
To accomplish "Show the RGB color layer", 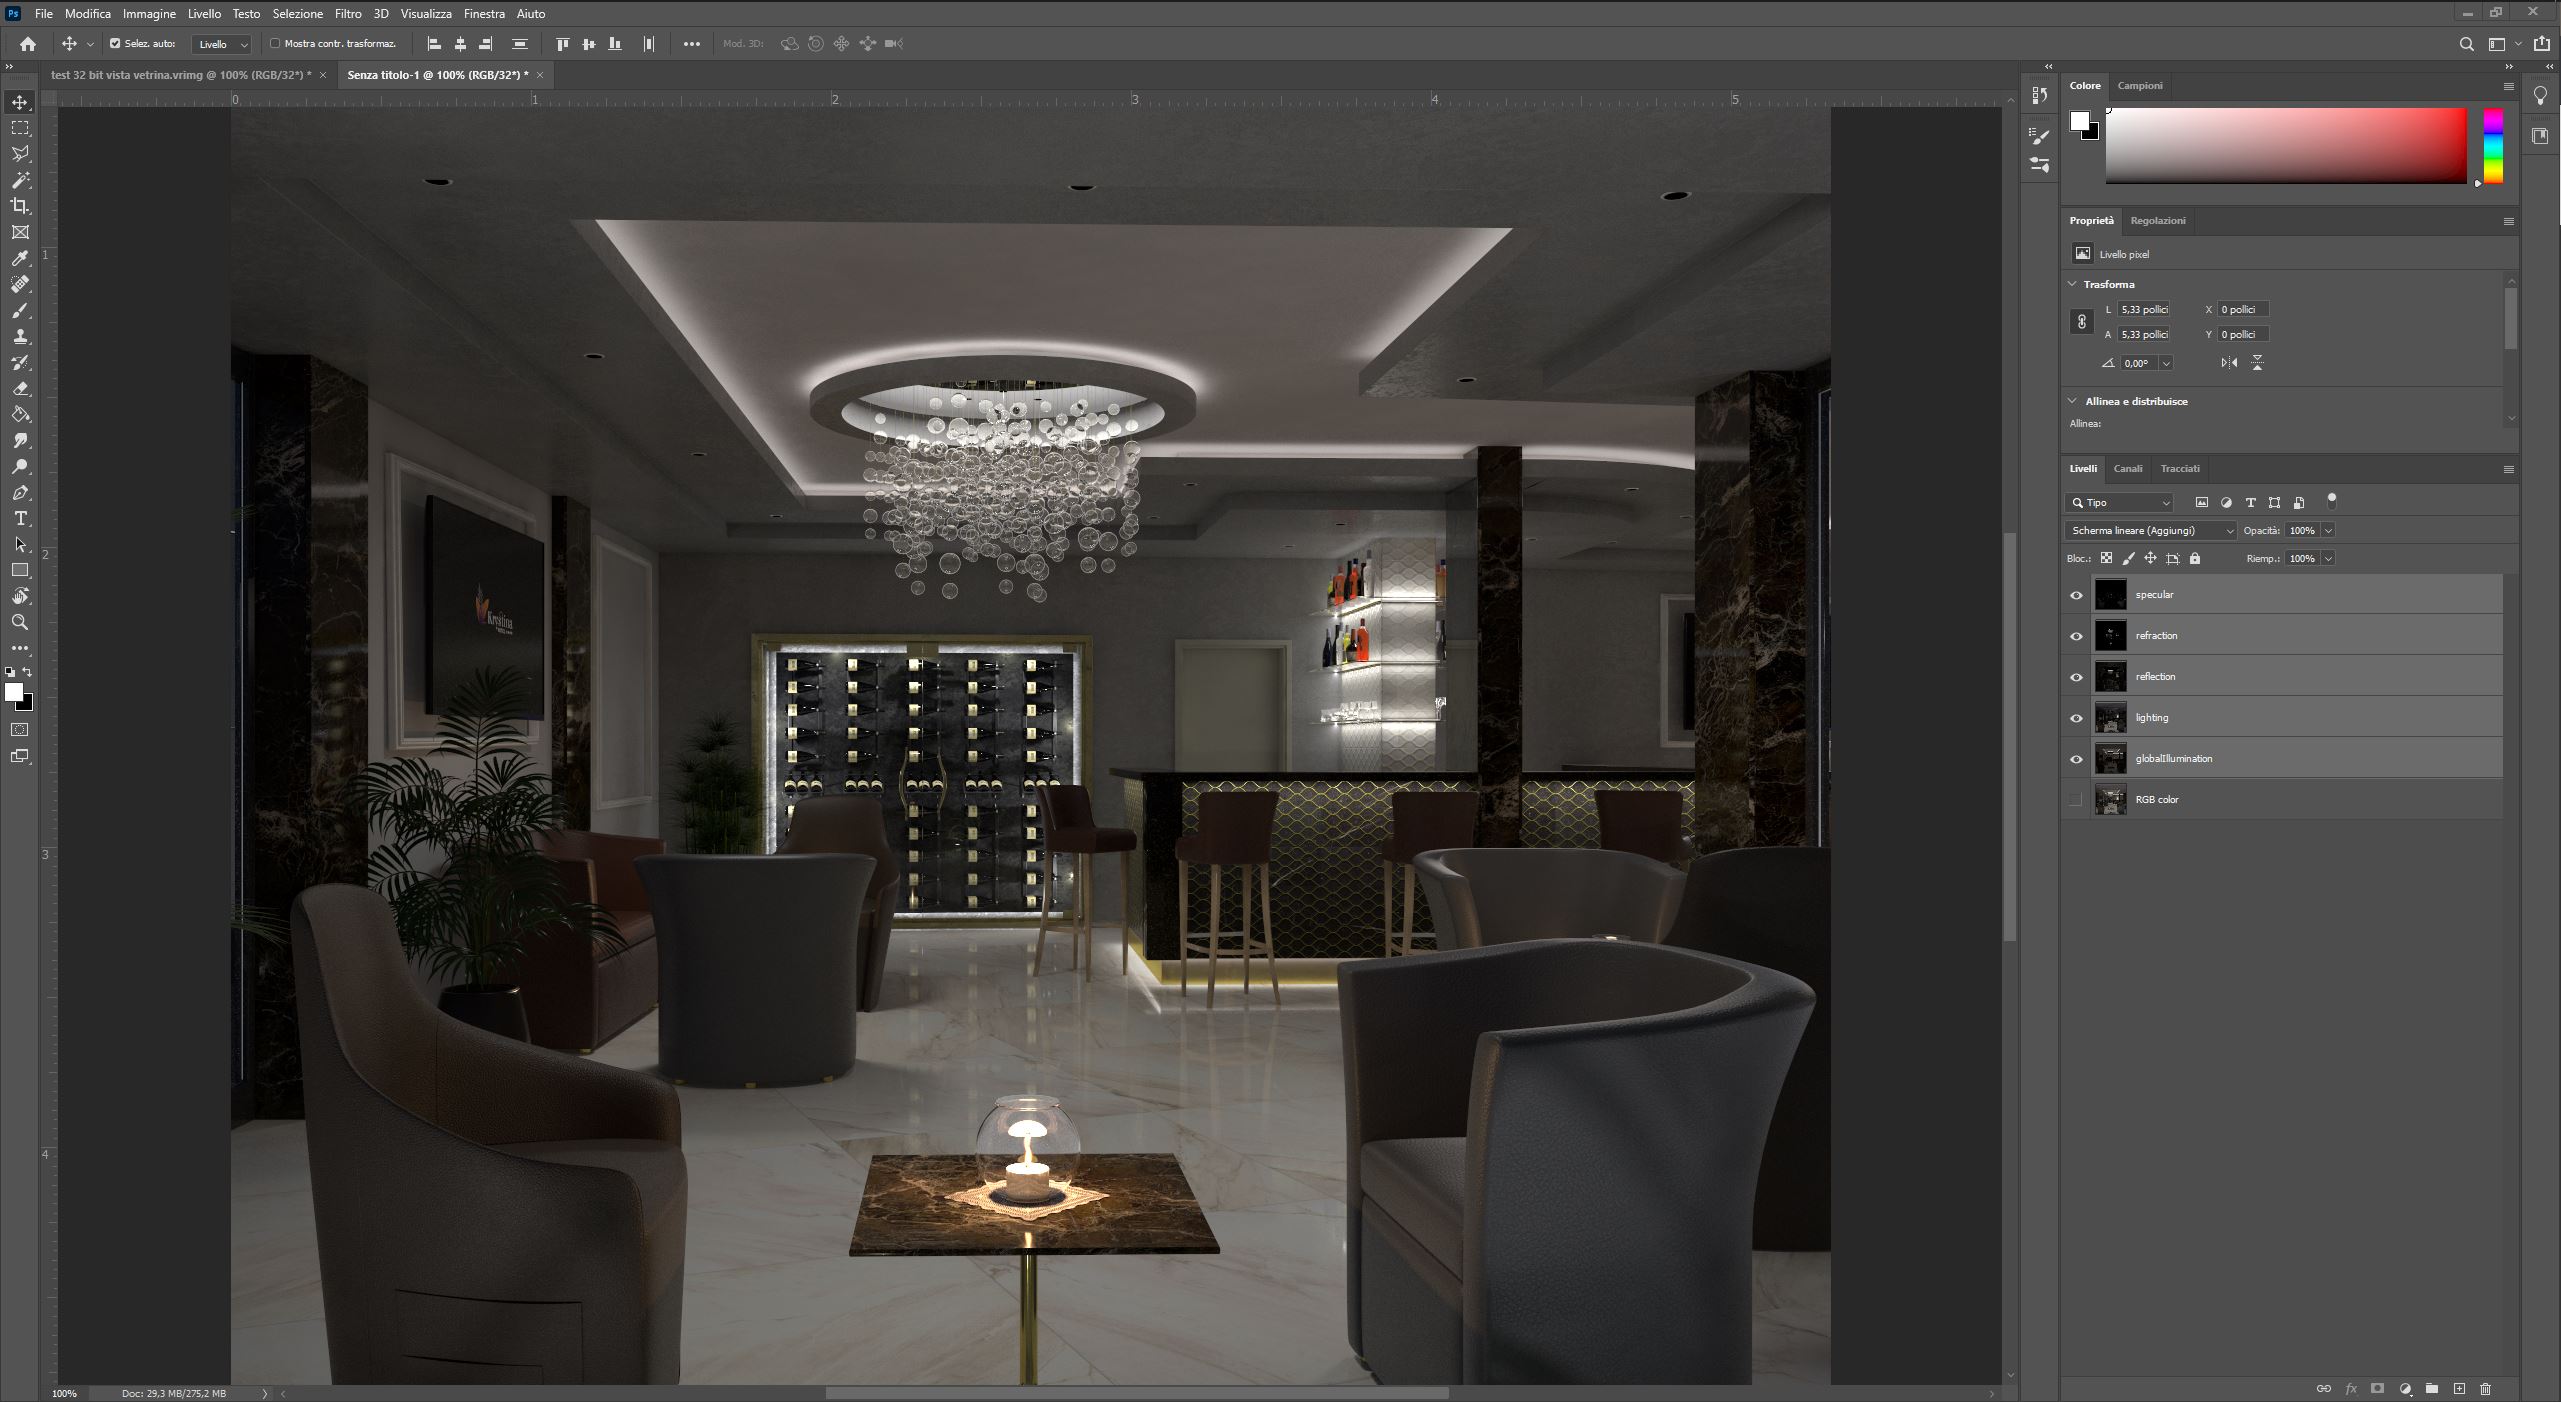I will coord(2076,800).
